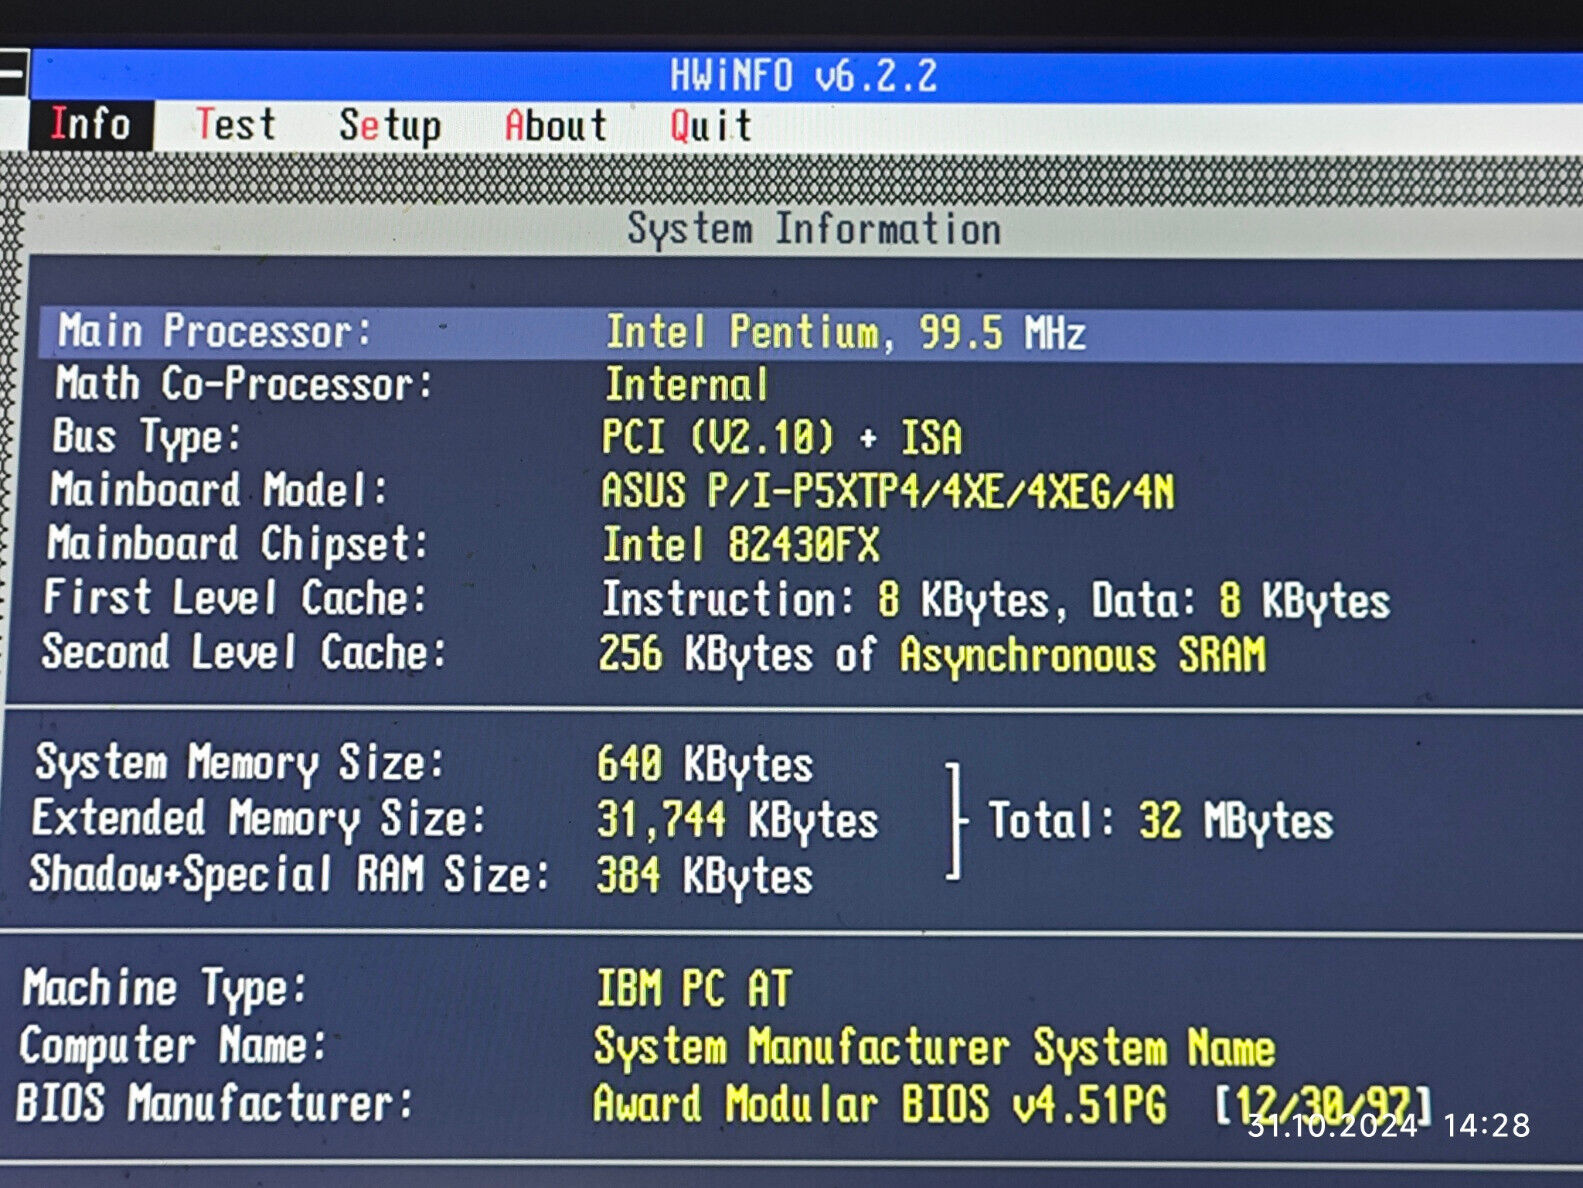The width and height of the screenshot is (1583, 1188).
Task: Select the Main Processor row
Action: click(810, 332)
